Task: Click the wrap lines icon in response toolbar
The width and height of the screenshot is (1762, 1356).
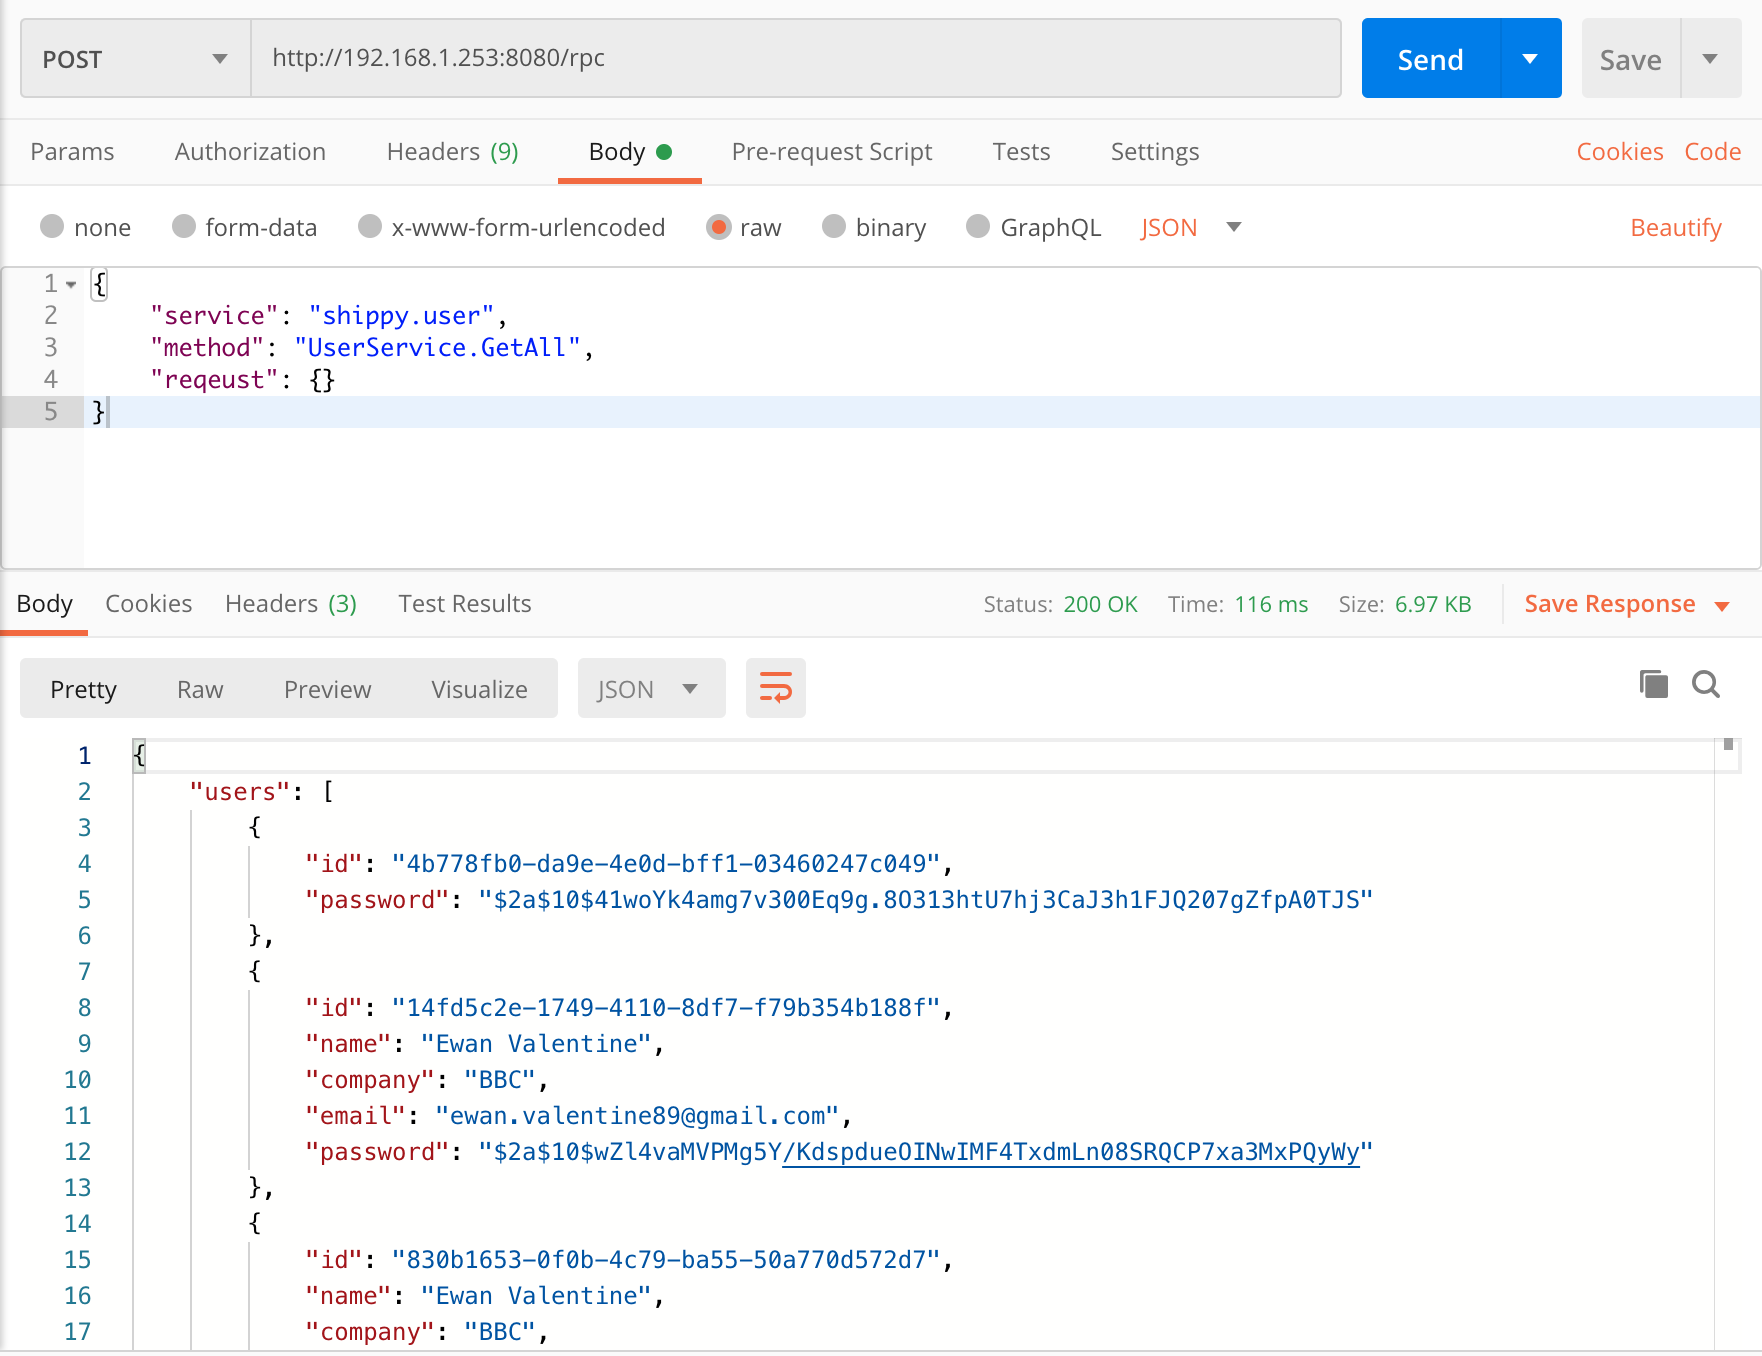Action: tap(775, 688)
